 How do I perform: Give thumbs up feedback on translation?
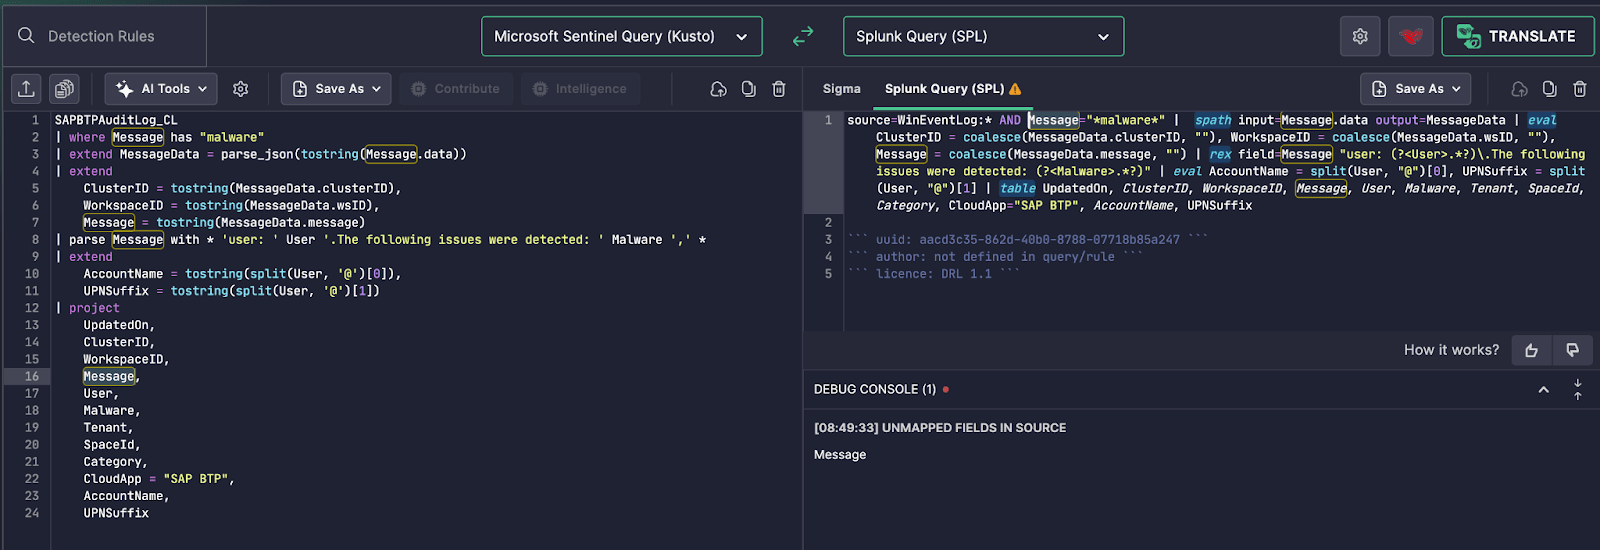click(1531, 350)
